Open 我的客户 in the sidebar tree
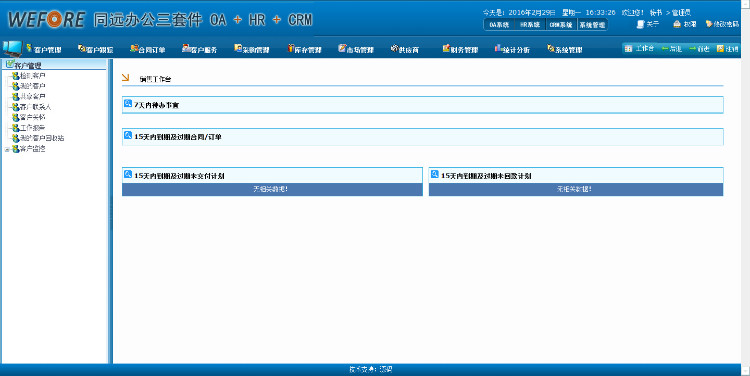750x376 pixels. [33, 87]
